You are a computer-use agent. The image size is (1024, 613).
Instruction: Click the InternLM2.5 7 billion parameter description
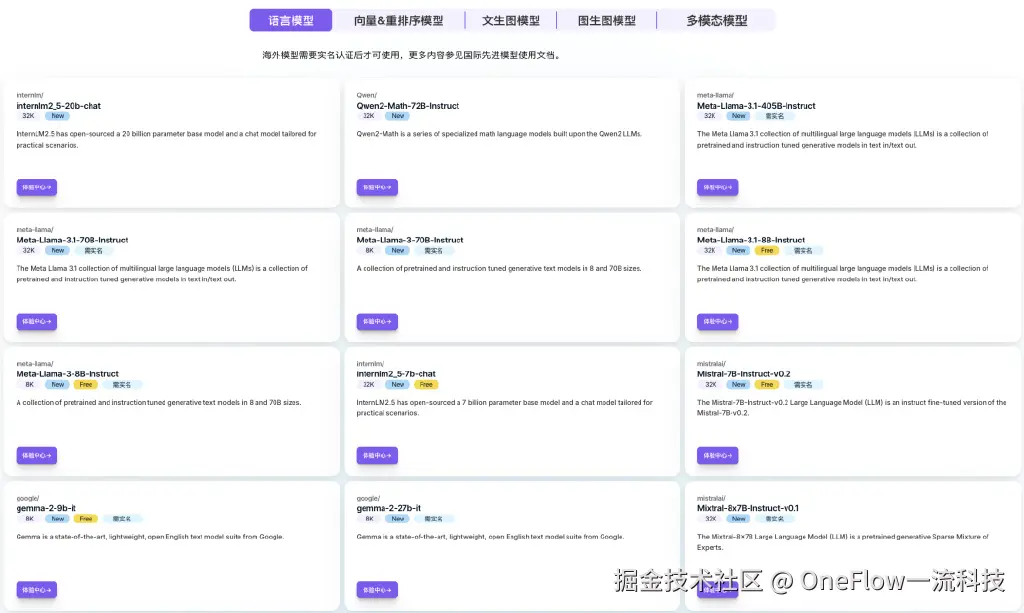click(x=504, y=407)
